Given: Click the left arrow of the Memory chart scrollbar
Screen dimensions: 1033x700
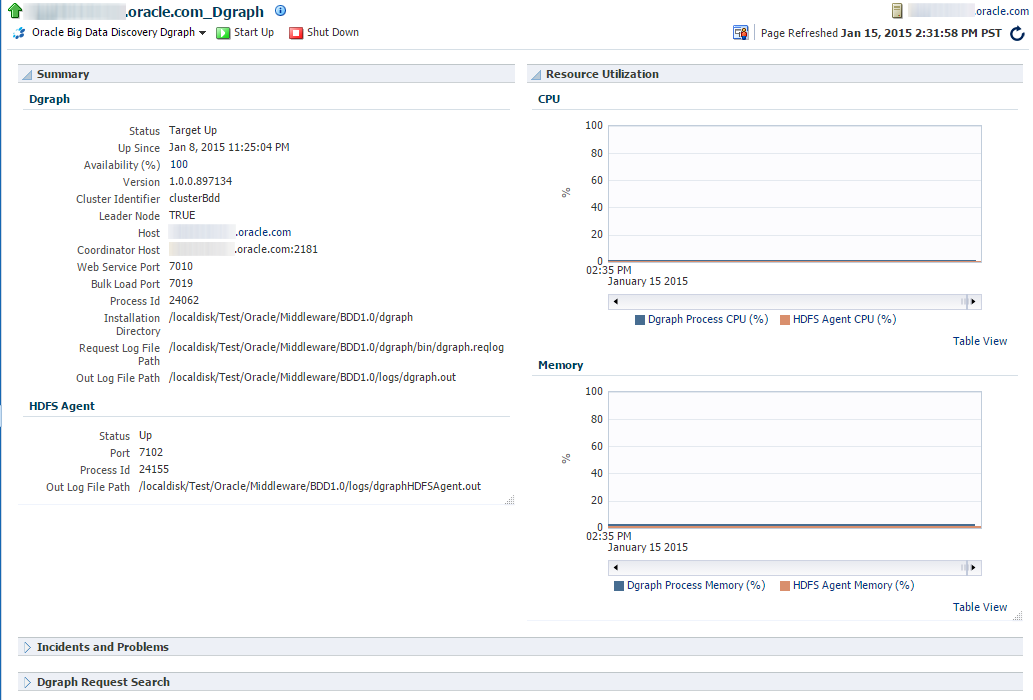Looking at the screenshot, I should click(615, 567).
